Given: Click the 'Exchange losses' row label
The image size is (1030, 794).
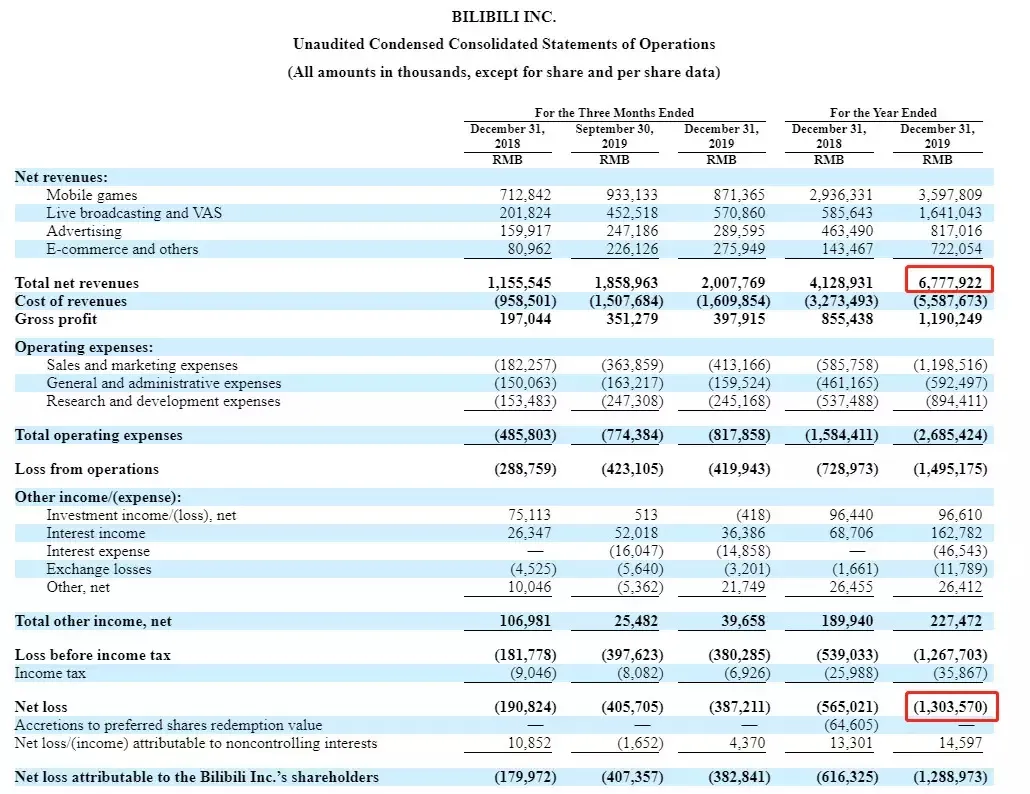Looking at the screenshot, I should pos(99,569).
